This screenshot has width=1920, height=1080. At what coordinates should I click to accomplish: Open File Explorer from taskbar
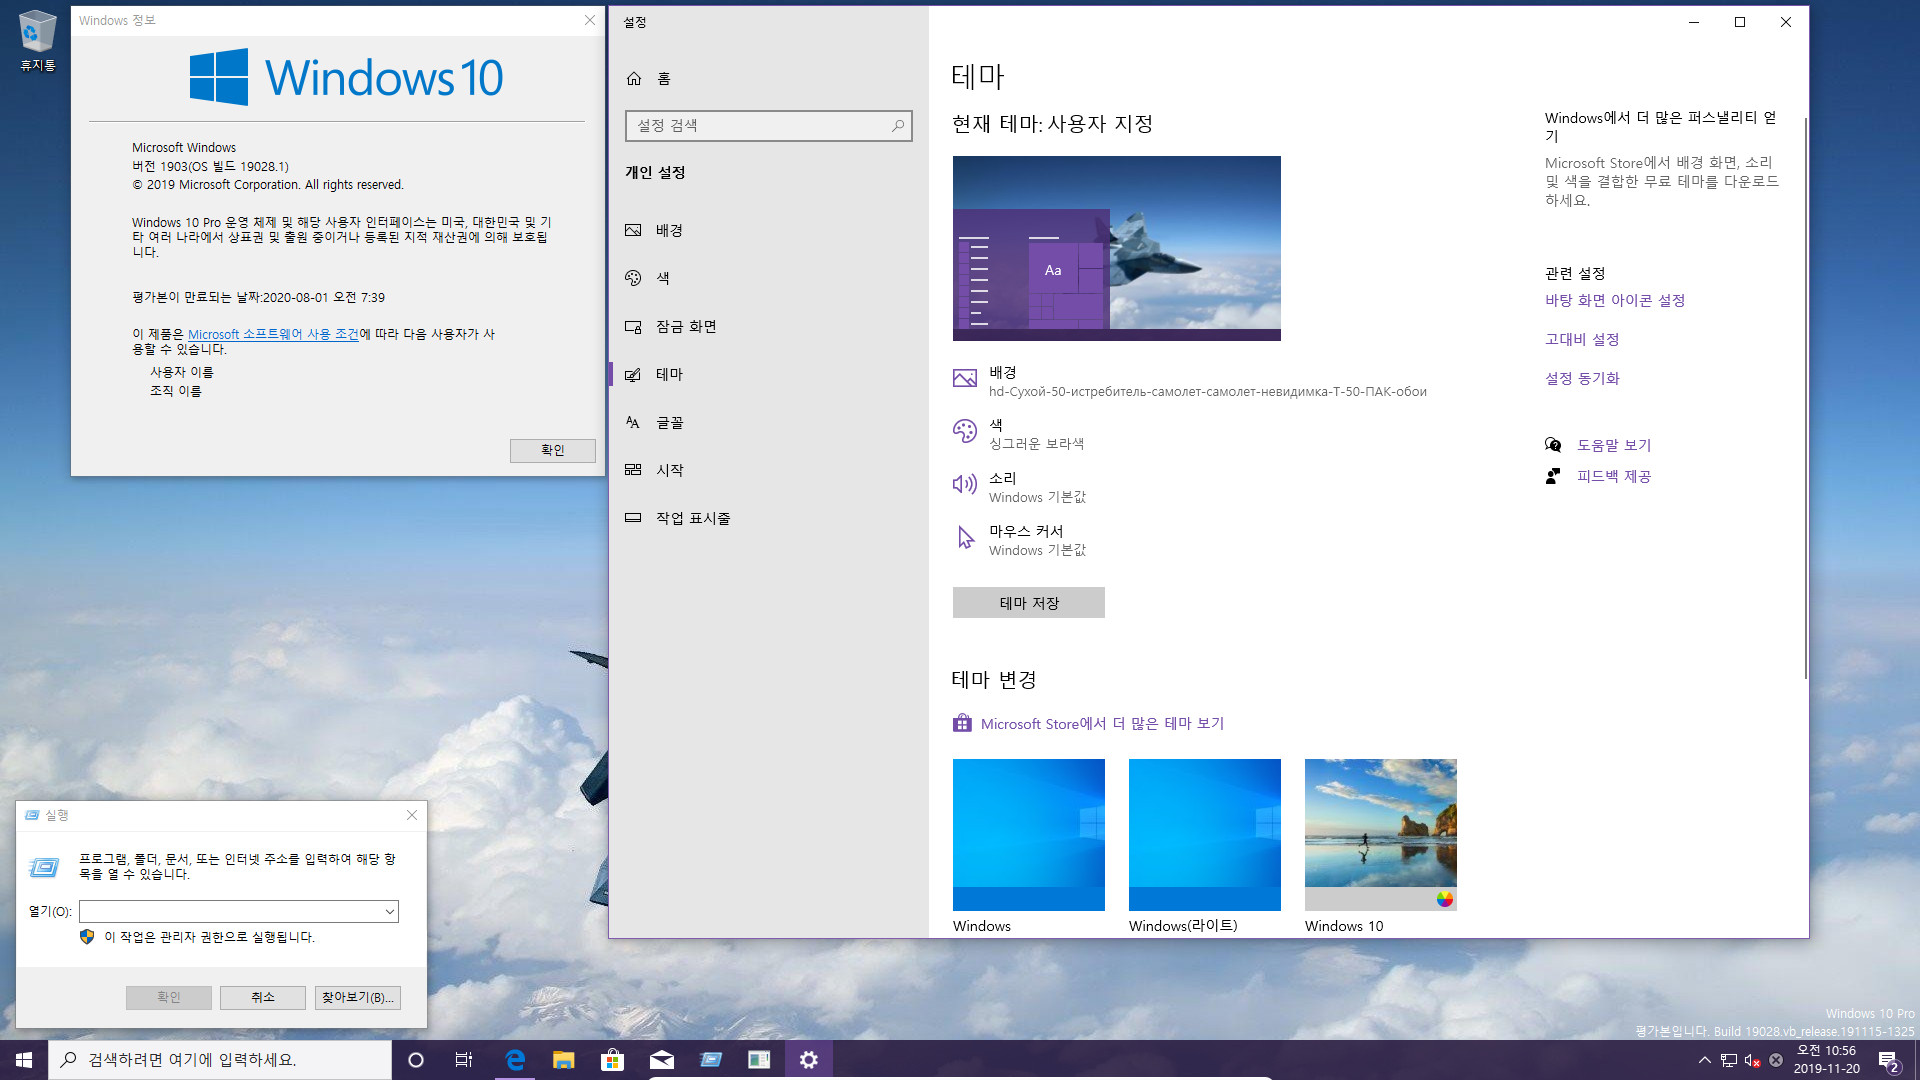coord(564,1060)
